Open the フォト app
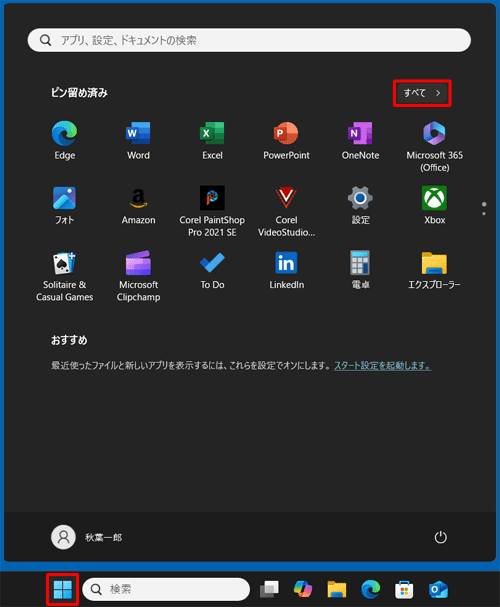 [64, 206]
